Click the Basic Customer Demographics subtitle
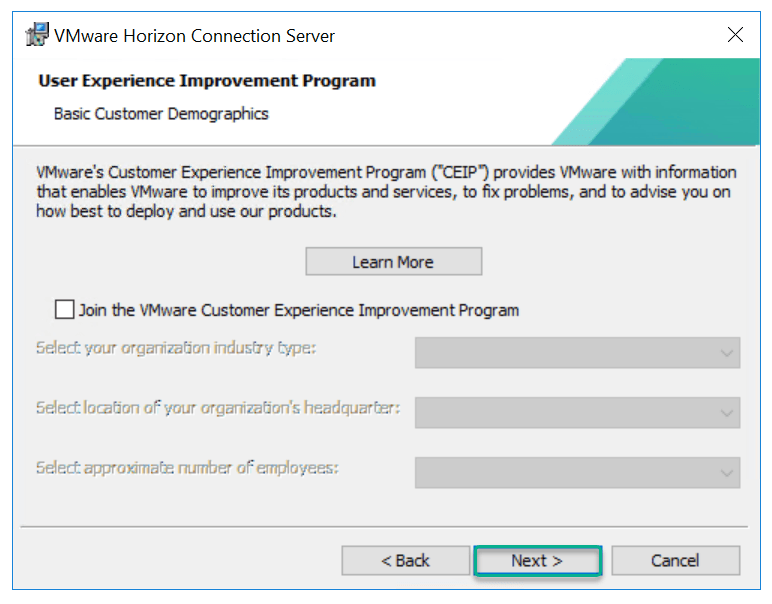 [x=161, y=114]
